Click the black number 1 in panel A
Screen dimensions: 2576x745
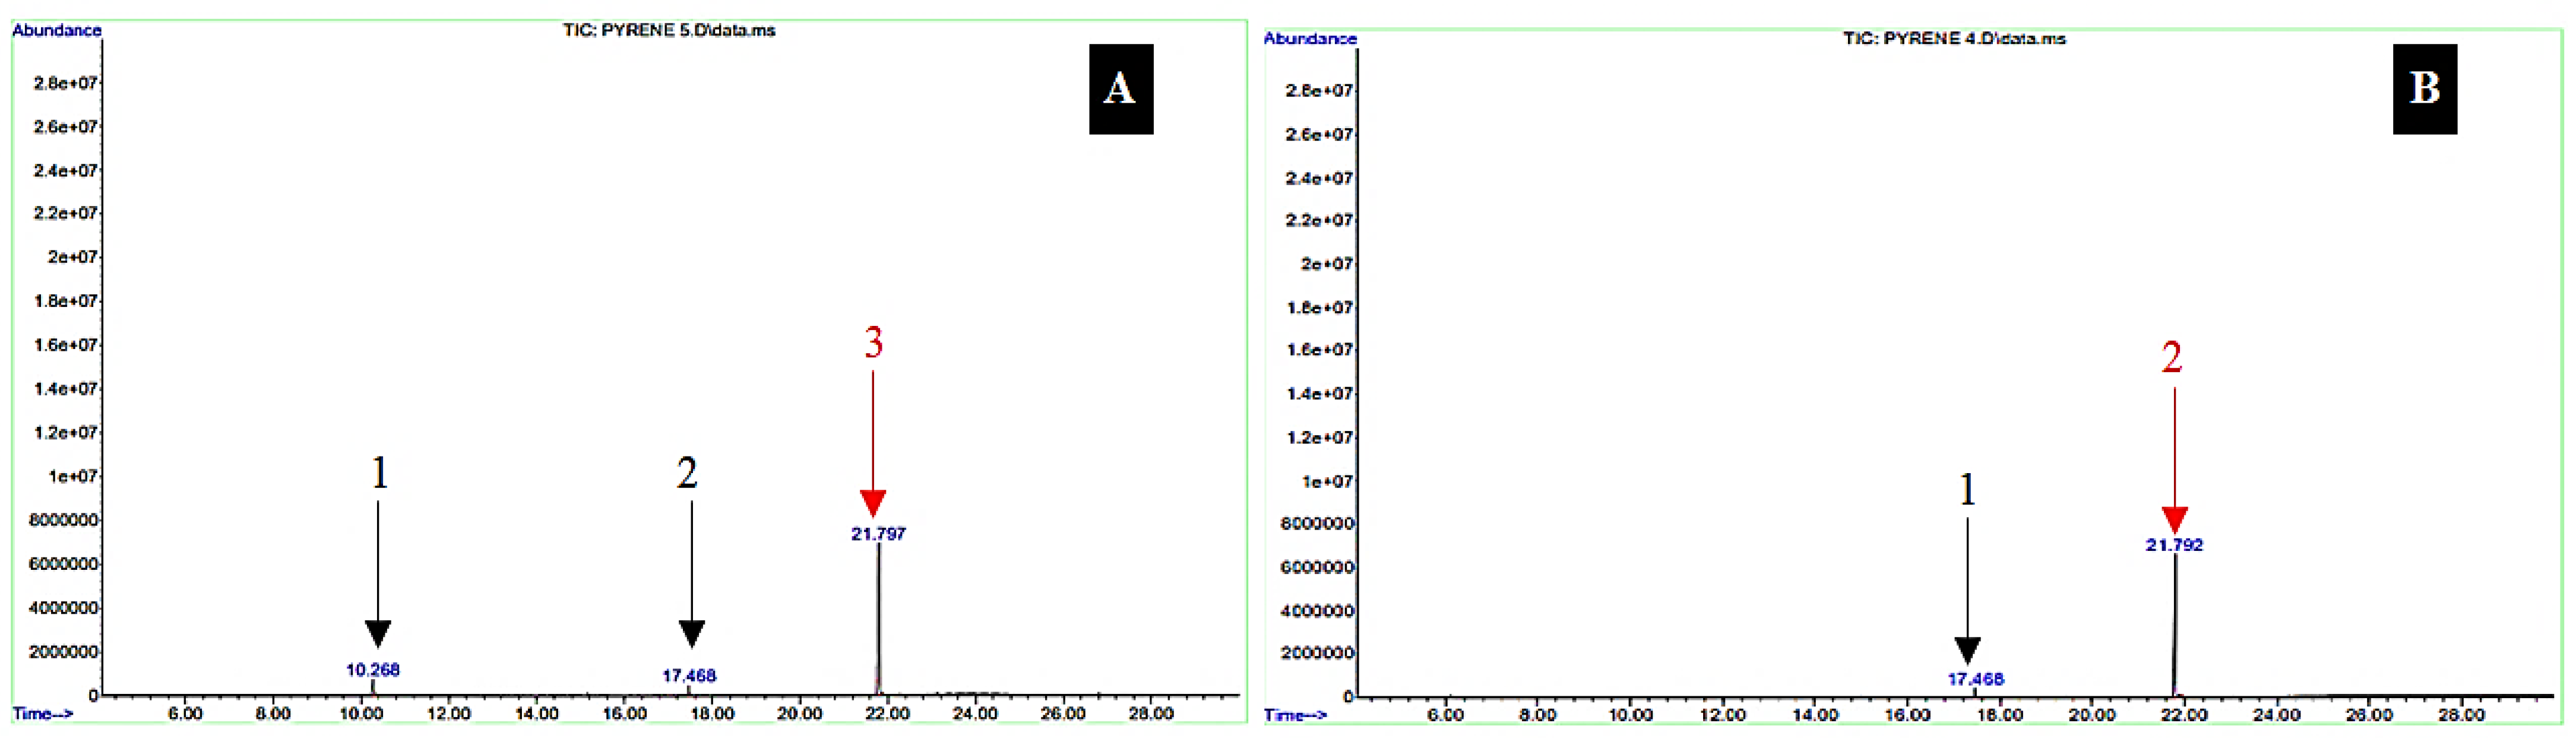tap(379, 472)
